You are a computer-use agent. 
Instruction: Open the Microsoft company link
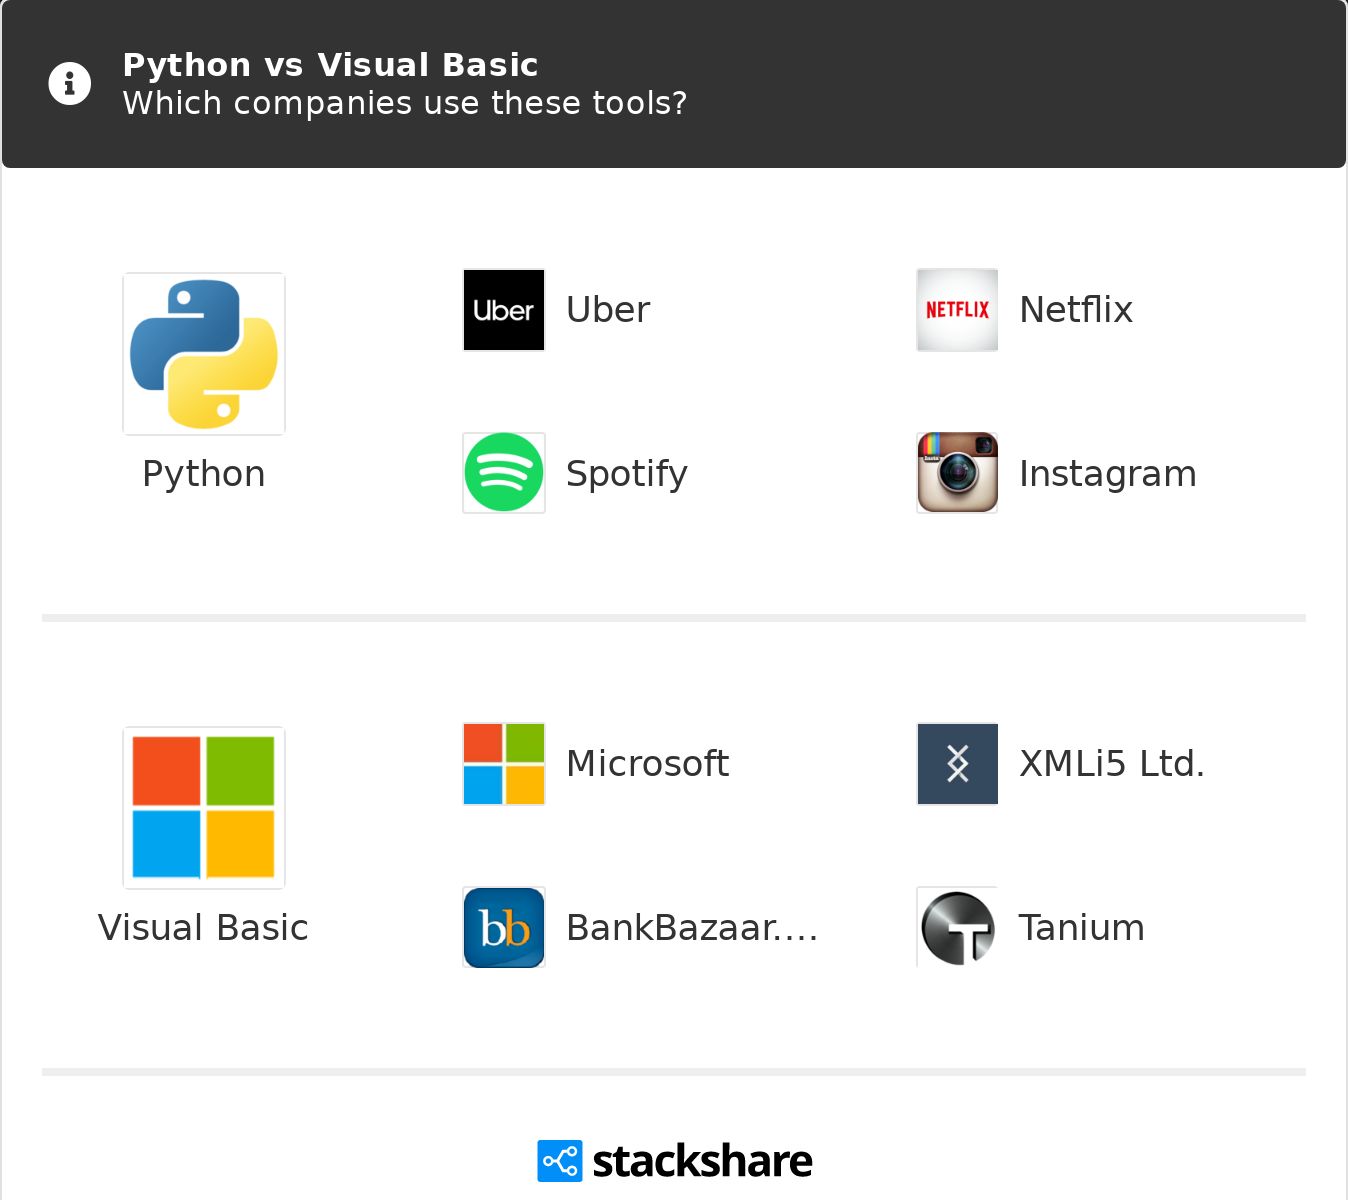point(647,763)
